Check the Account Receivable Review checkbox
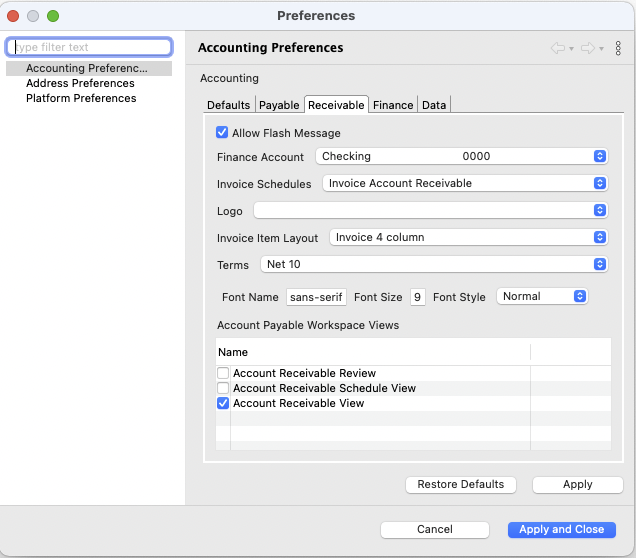Image resolution: width=636 pixels, height=558 pixels. [x=223, y=373]
